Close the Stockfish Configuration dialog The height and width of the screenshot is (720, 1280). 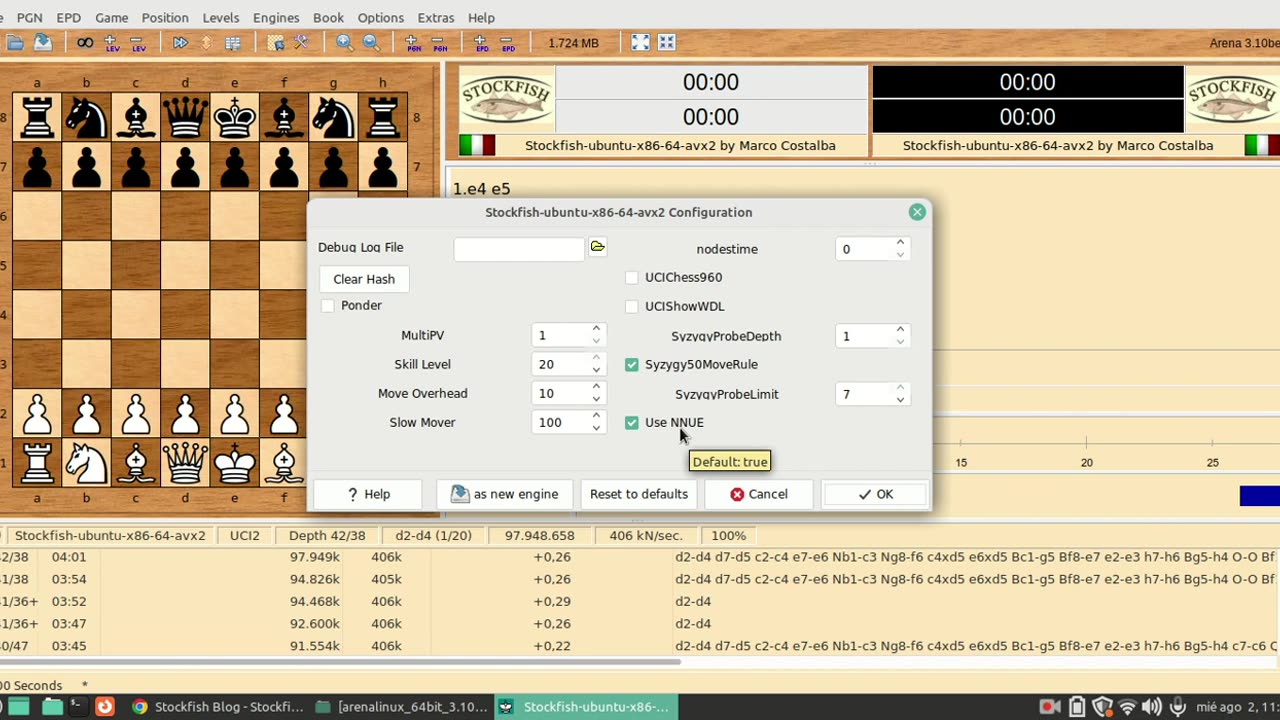917,212
